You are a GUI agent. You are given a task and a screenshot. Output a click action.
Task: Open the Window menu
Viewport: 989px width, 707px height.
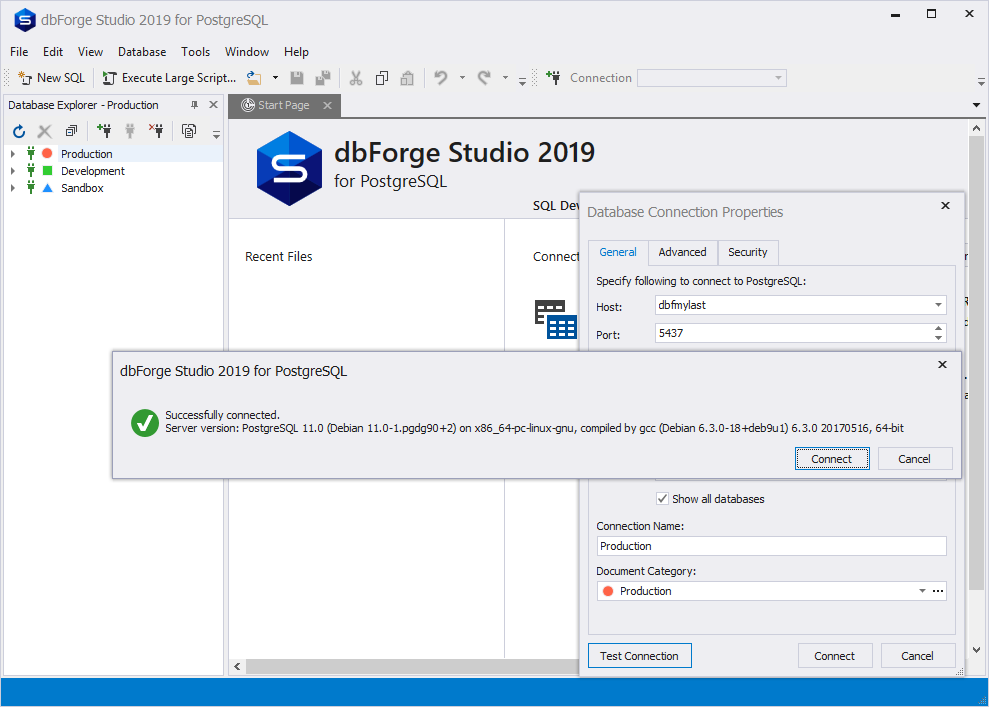click(247, 52)
